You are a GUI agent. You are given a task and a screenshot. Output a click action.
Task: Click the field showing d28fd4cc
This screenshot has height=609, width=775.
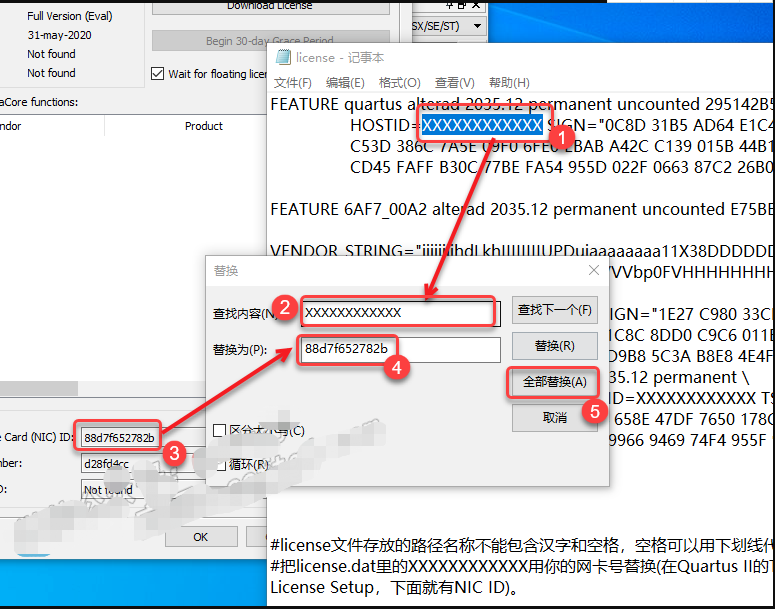click(x=143, y=464)
